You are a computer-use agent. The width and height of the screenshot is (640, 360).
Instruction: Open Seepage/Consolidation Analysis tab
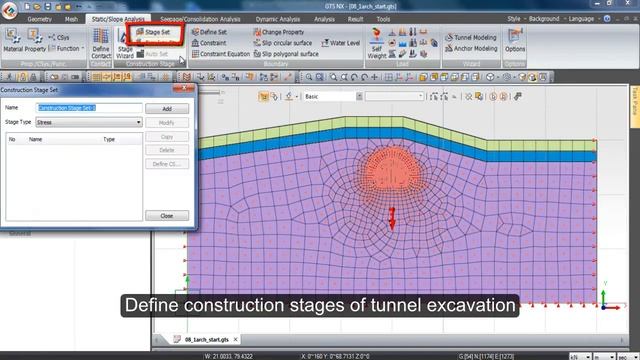[x=200, y=19]
